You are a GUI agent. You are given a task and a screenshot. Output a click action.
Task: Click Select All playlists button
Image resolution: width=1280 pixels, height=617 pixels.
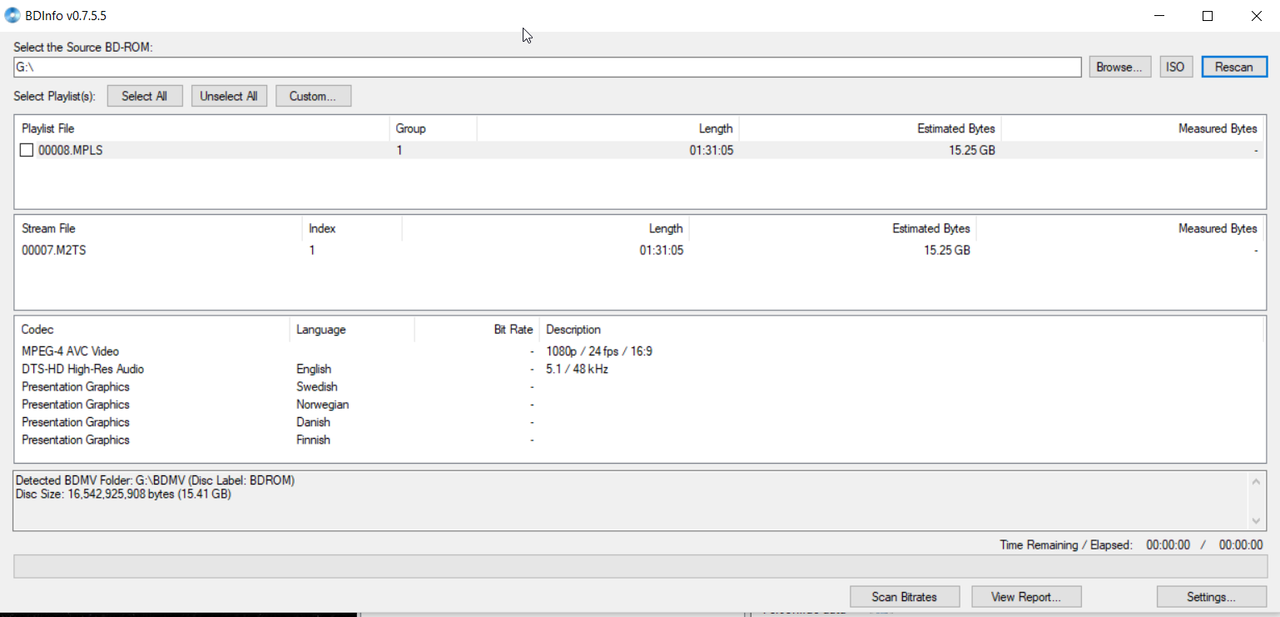click(145, 96)
